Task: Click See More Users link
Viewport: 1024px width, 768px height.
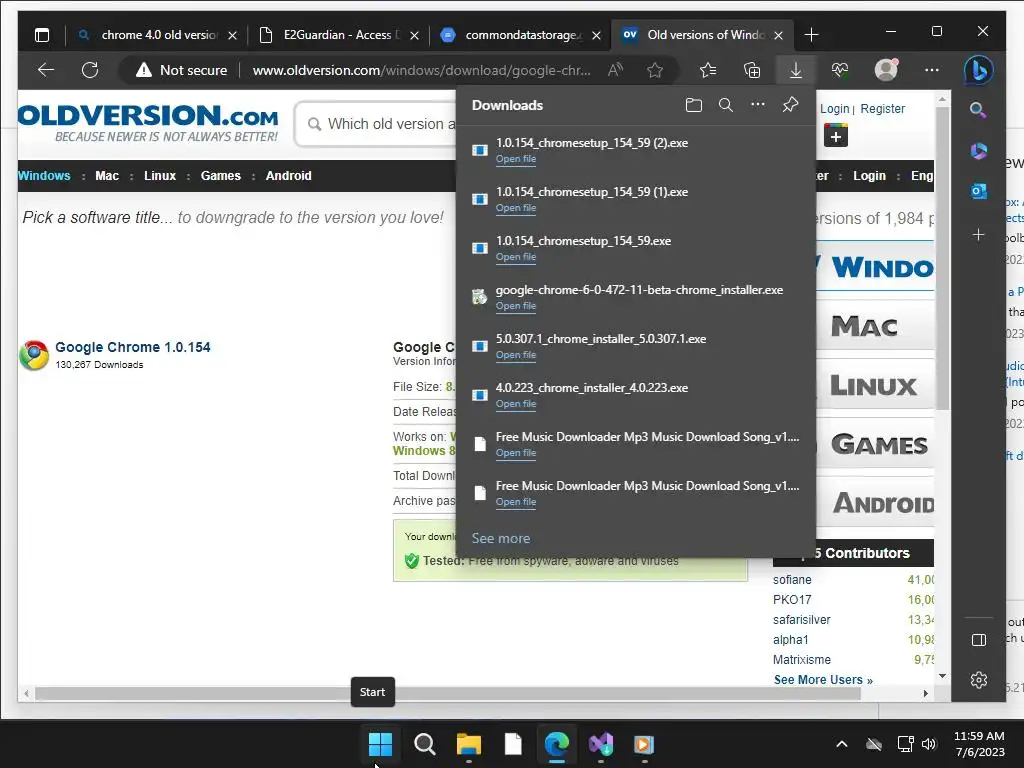Action: pyautogui.click(x=823, y=680)
